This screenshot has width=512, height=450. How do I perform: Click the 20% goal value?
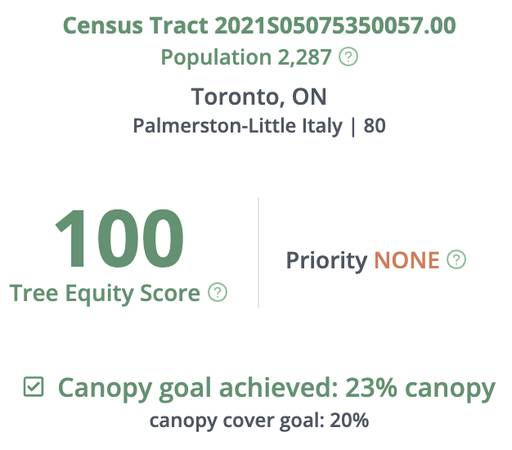pos(350,420)
